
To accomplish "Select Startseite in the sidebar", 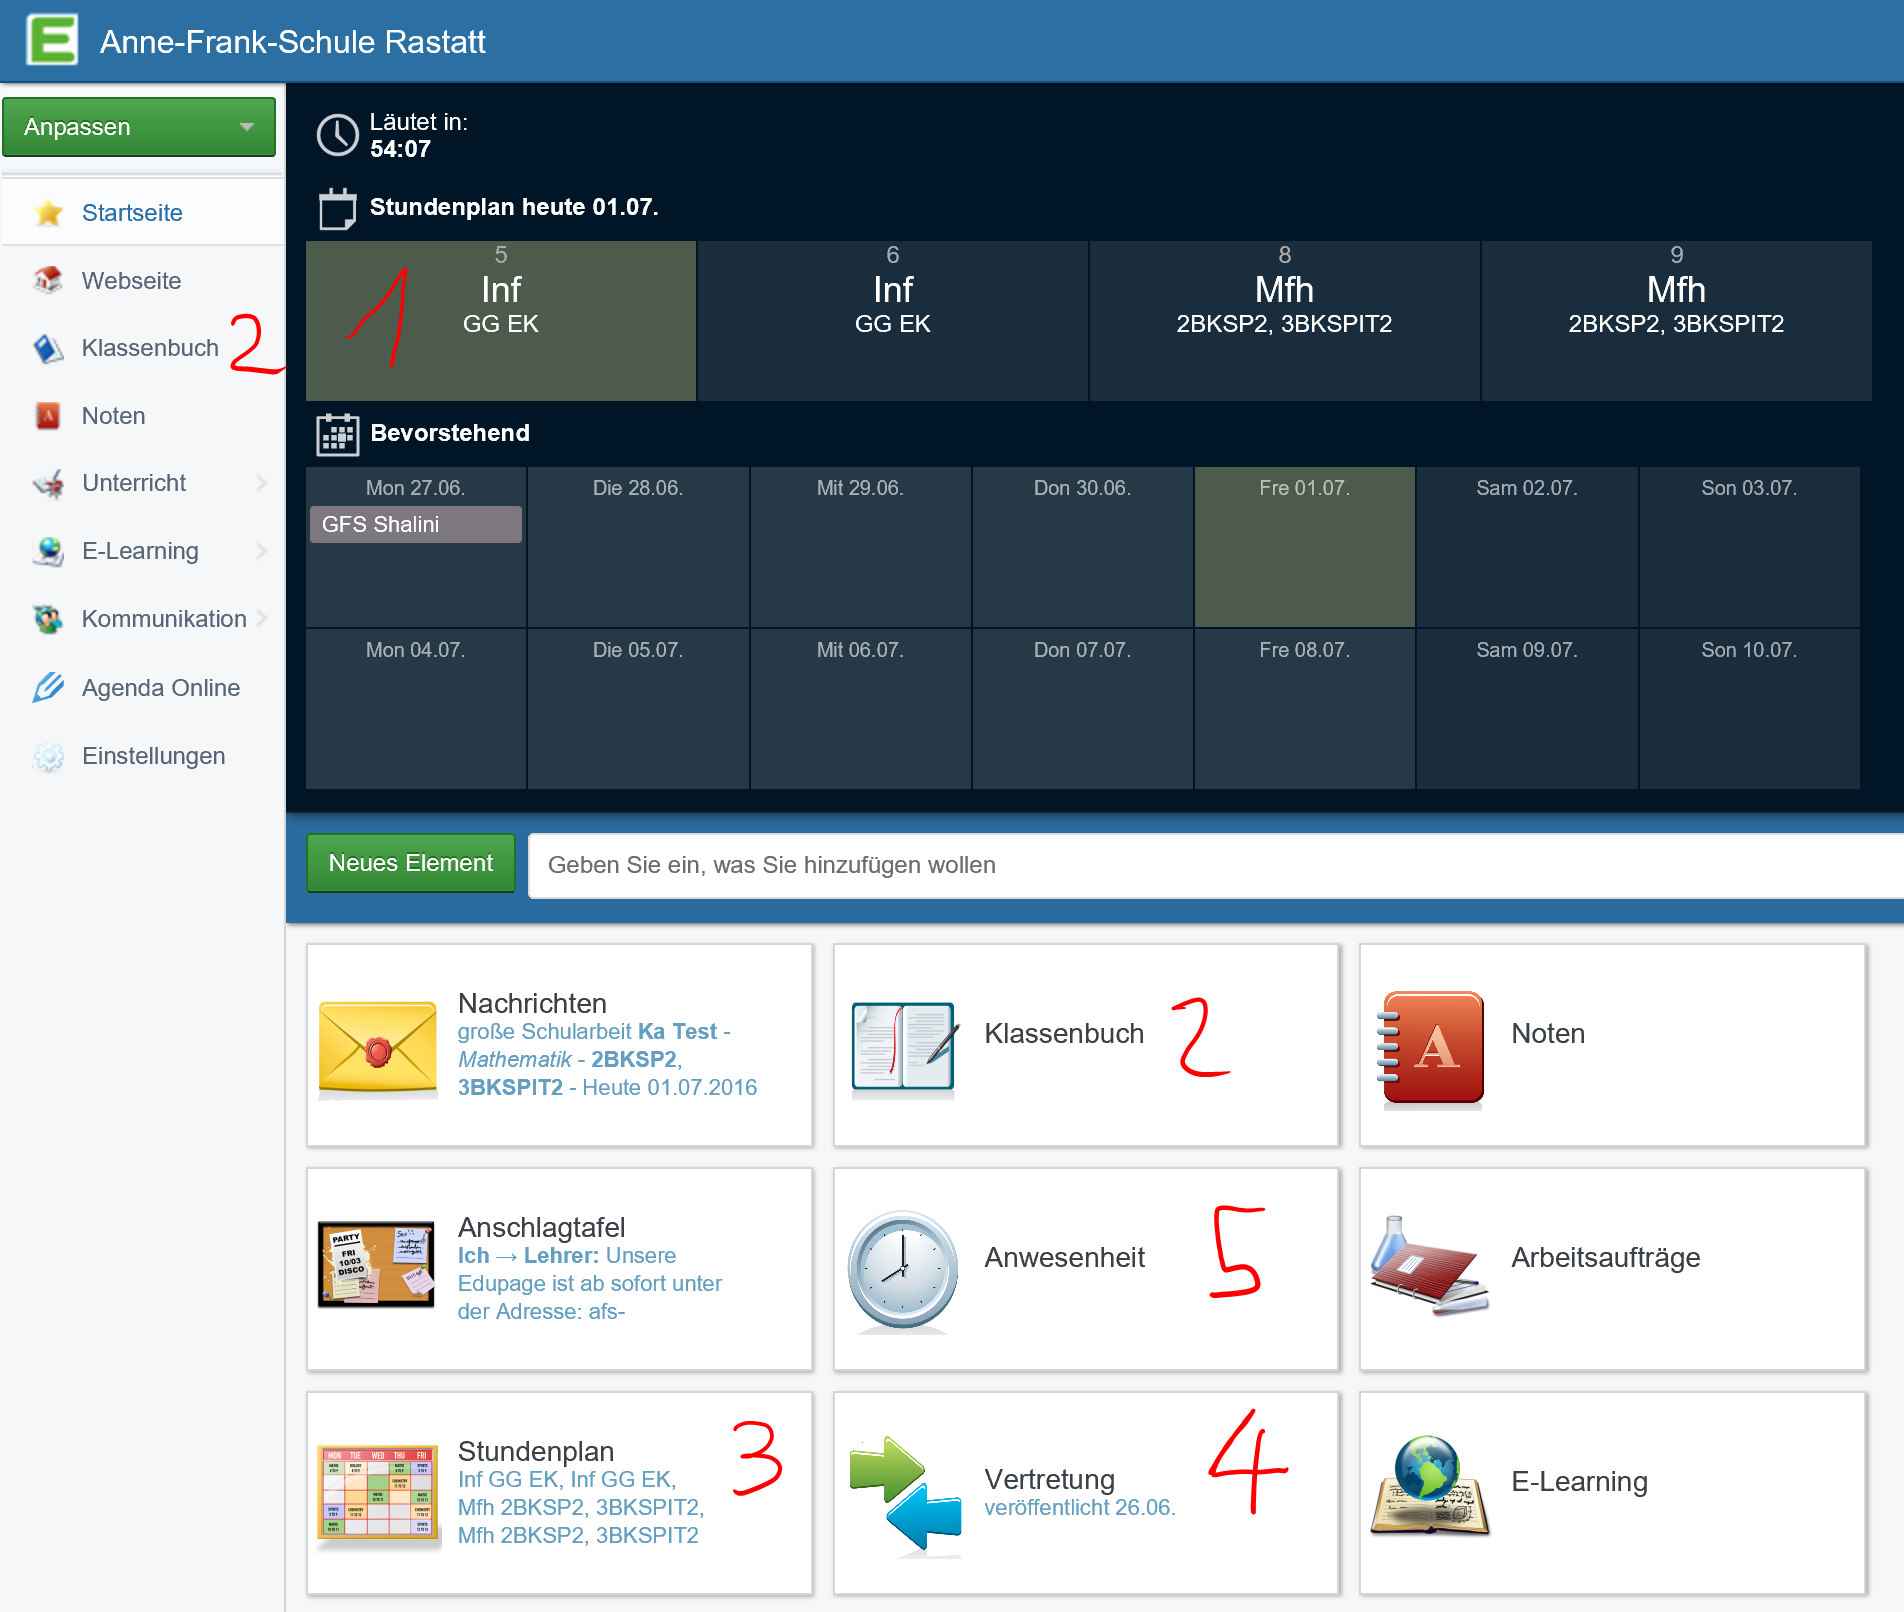I will tap(132, 212).
